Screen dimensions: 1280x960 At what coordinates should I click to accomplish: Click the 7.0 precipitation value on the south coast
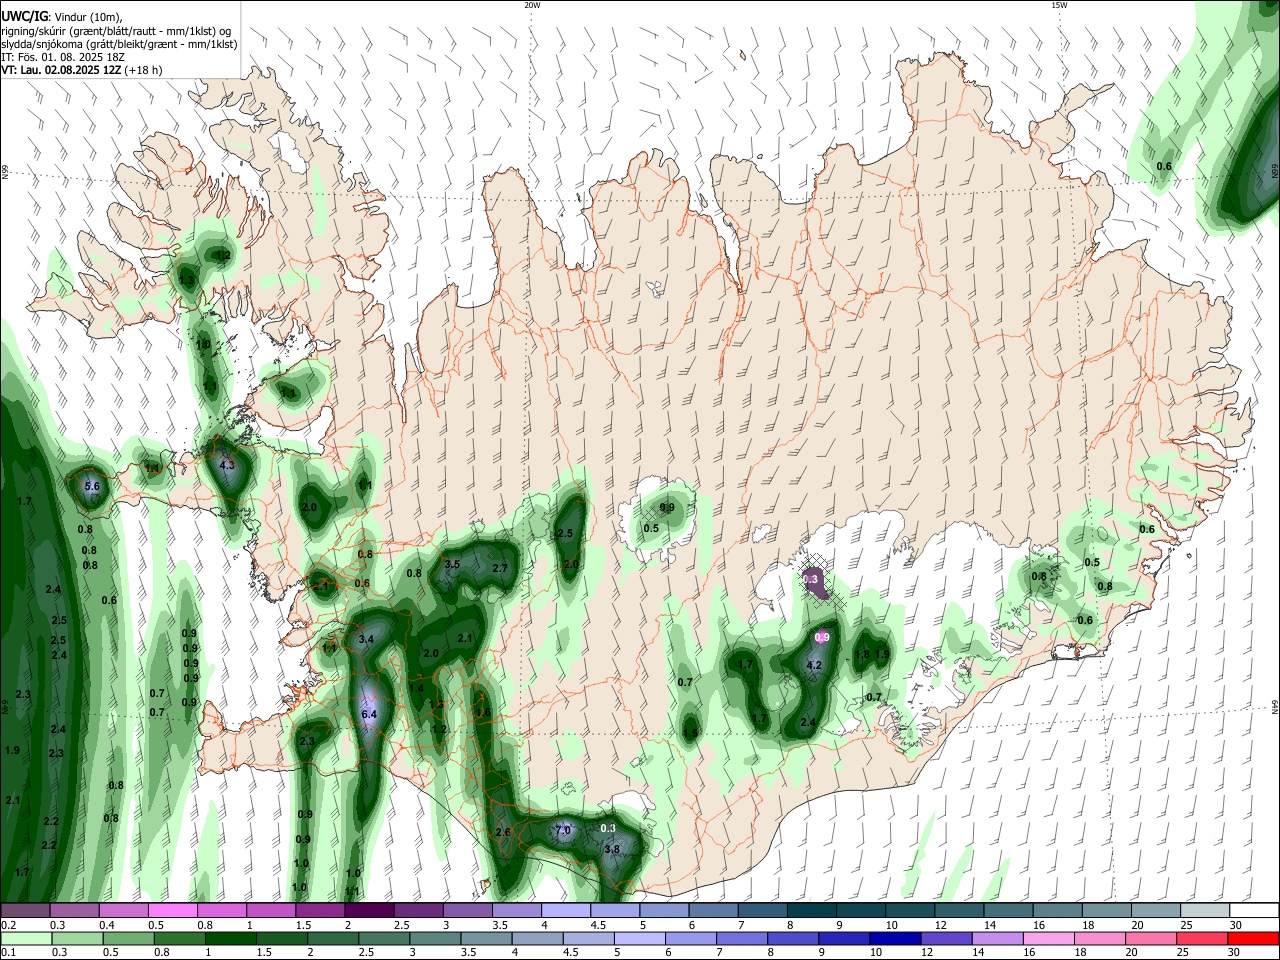coord(563,830)
